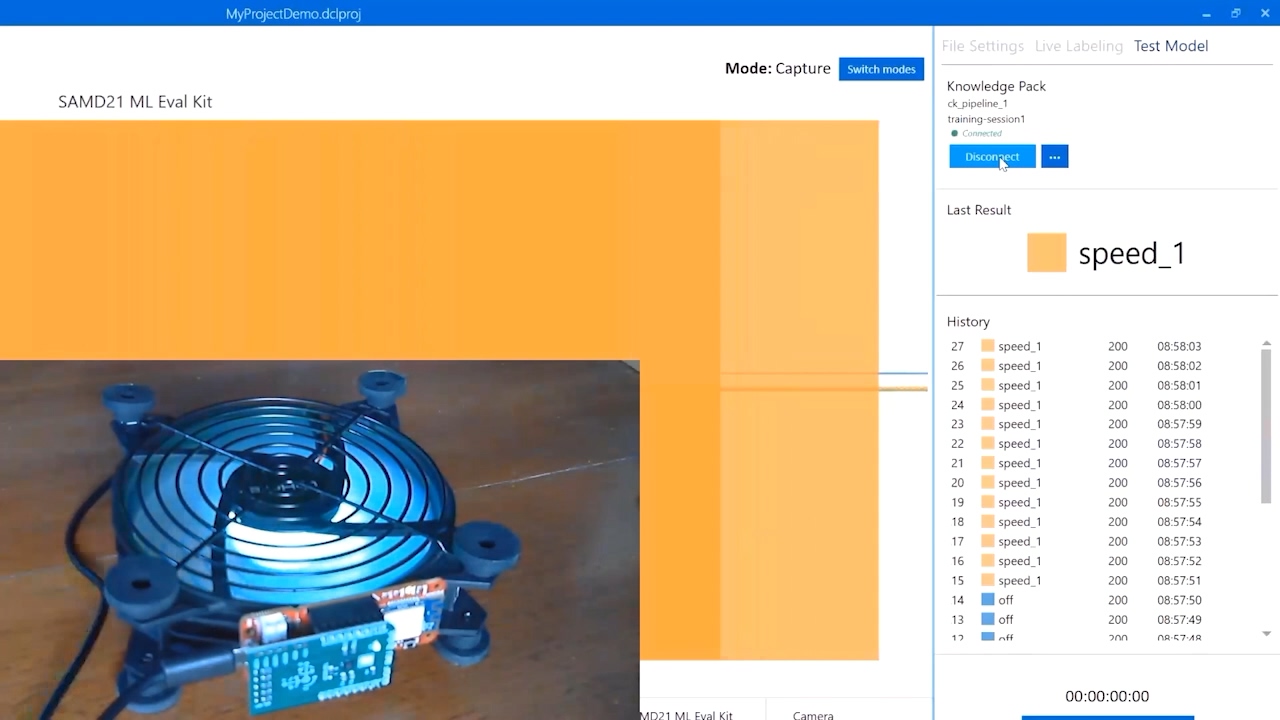Restore down the application window
This screenshot has height=720, width=1280.
[x=1235, y=13]
